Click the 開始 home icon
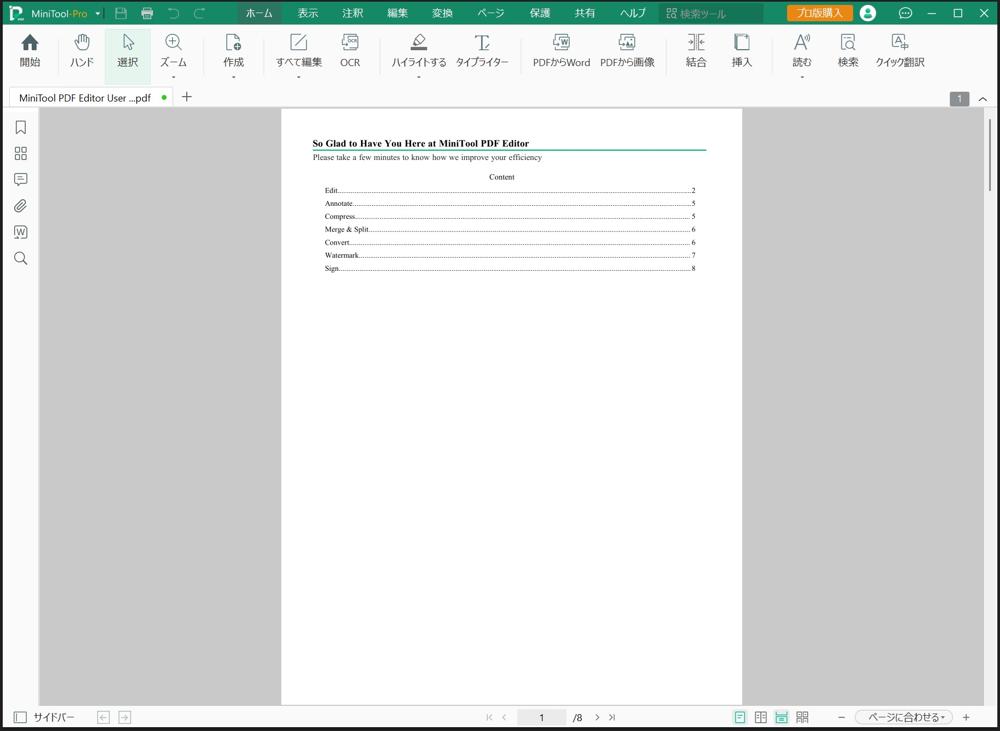1000x731 pixels. click(30, 51)
